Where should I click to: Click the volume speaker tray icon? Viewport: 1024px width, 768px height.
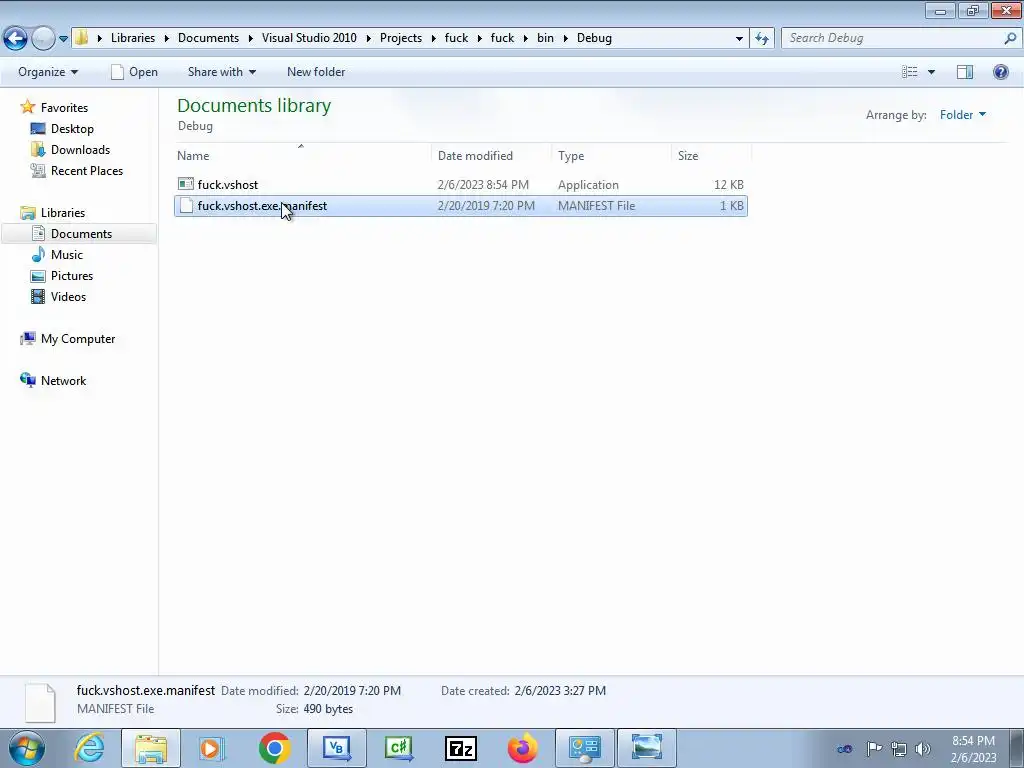[923, 749]
